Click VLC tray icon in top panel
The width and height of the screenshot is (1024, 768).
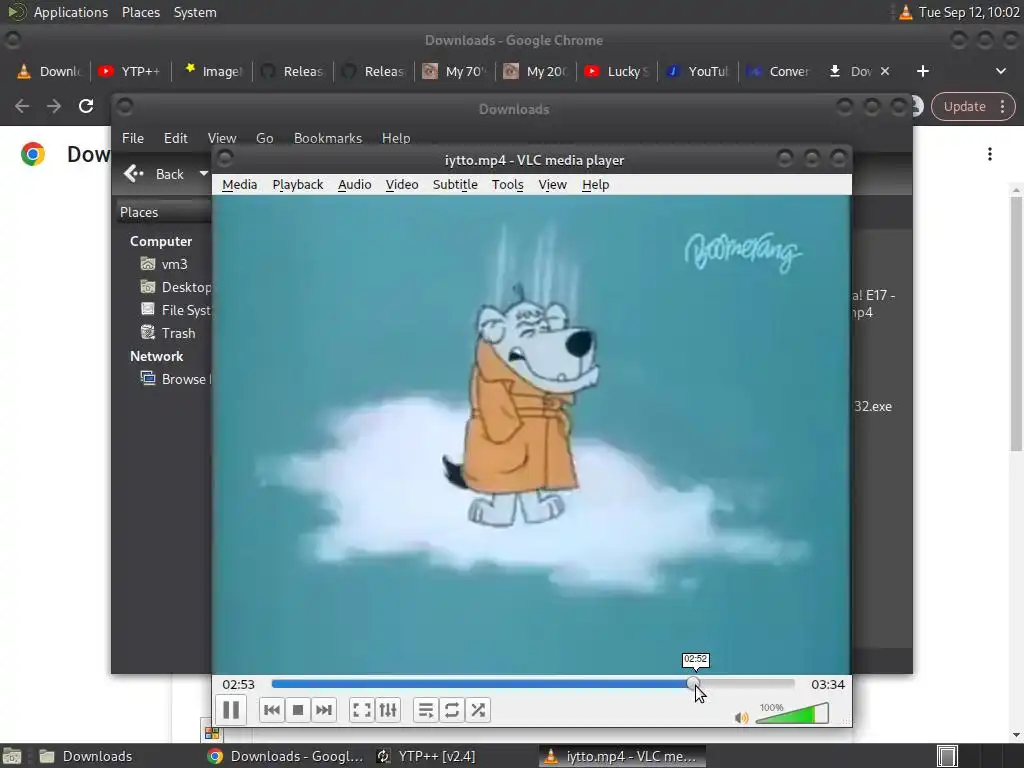pos(905,12)
